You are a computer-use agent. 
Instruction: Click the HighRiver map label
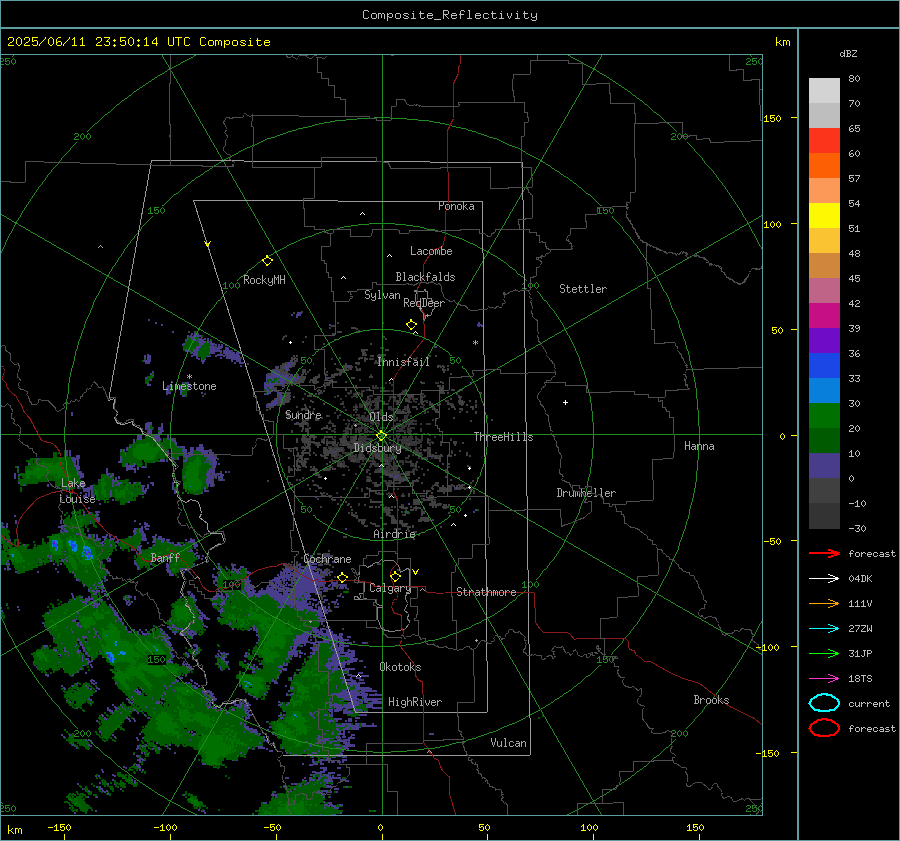(x=415, y=702)
